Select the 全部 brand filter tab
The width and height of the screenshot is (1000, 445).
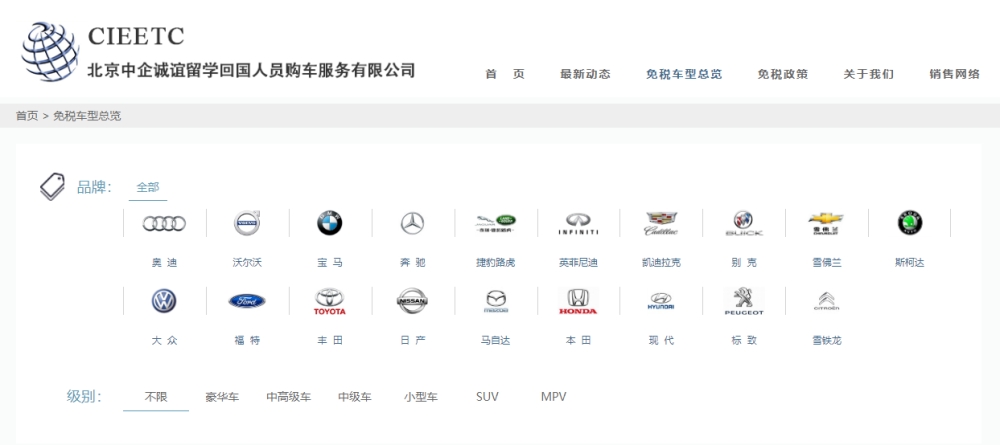148,187
